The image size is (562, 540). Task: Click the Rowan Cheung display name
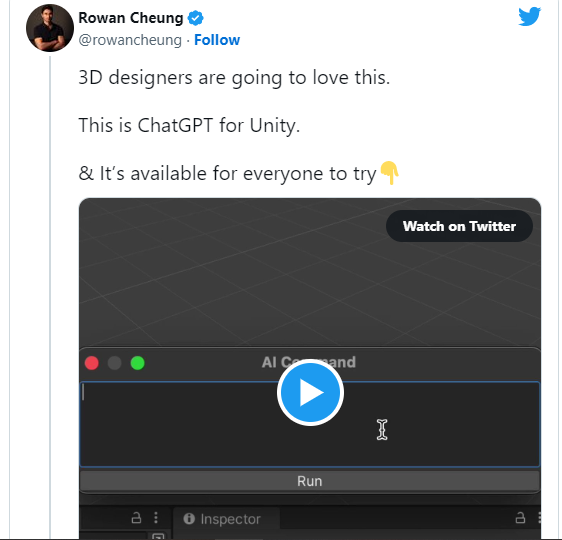[x=131, y=18]
